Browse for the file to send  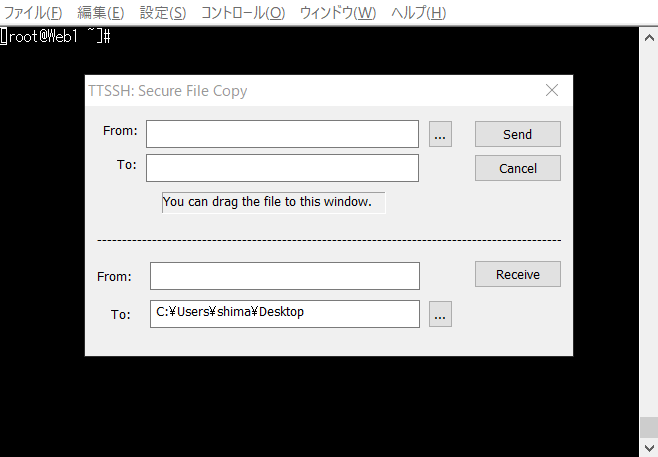tap(440, 134)
